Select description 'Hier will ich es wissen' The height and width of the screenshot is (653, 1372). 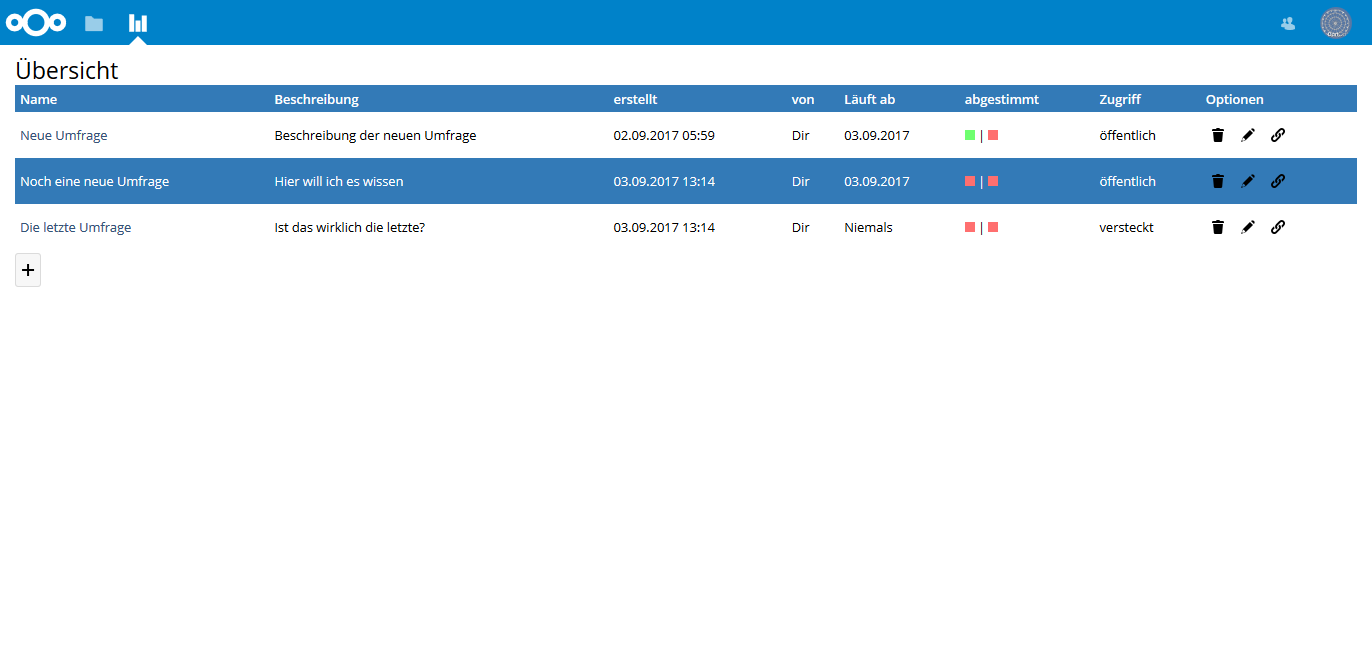(339, 181)
